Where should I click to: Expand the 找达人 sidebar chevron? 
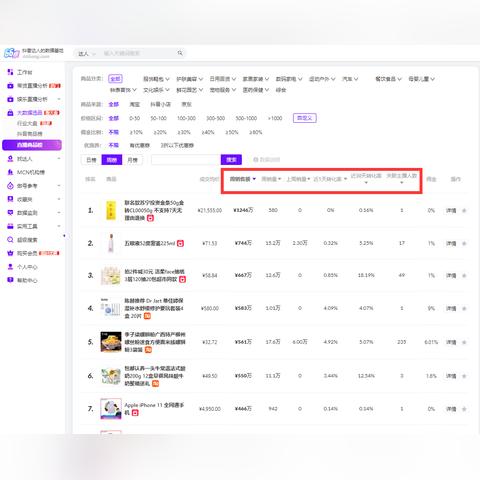(59, 159)
